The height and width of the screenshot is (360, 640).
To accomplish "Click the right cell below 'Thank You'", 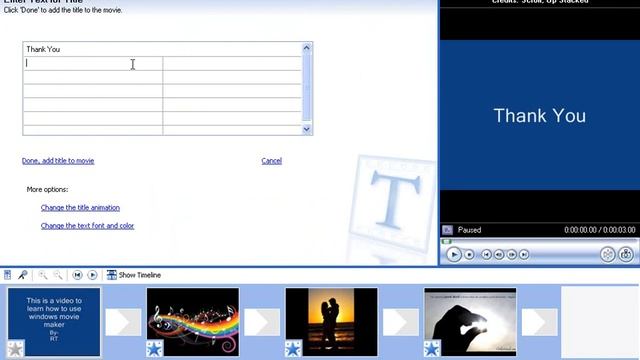I will [x=232, y=63].
